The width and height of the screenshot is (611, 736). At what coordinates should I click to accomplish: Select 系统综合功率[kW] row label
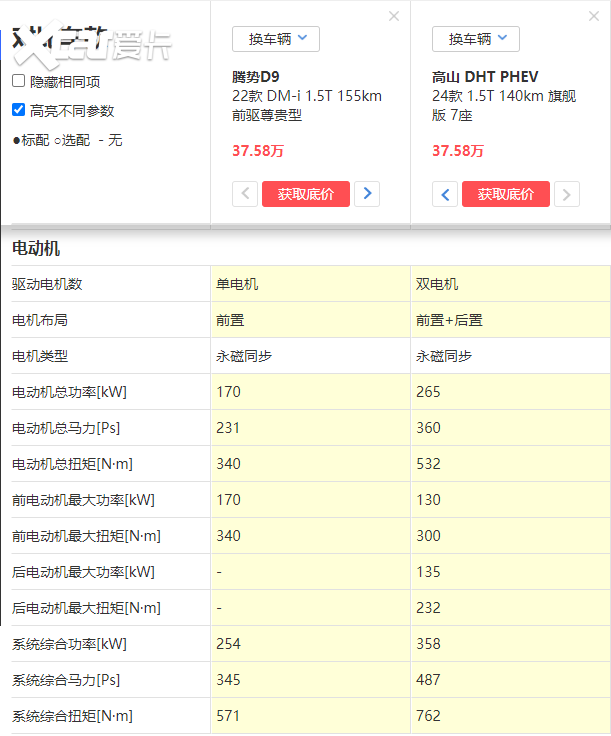tap(69, 644)
